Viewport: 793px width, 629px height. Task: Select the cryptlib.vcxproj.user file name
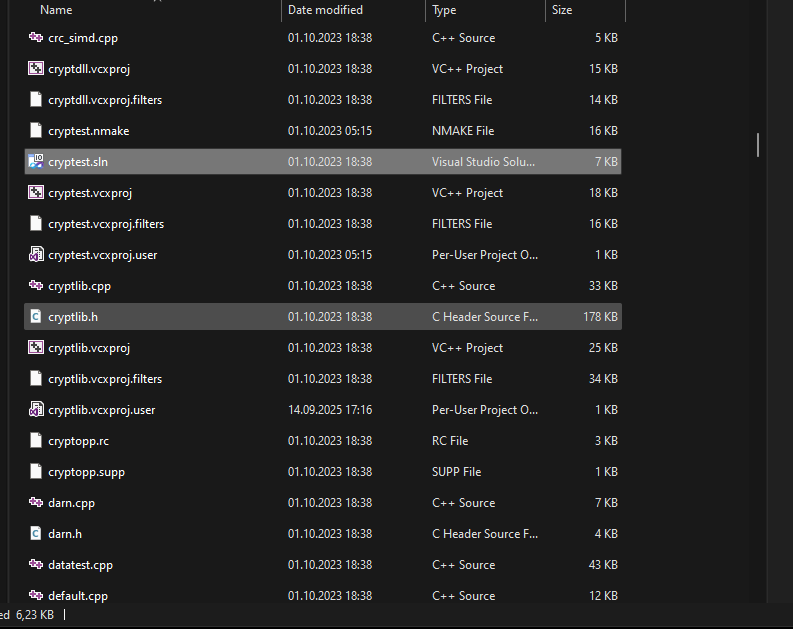[101, 410]
